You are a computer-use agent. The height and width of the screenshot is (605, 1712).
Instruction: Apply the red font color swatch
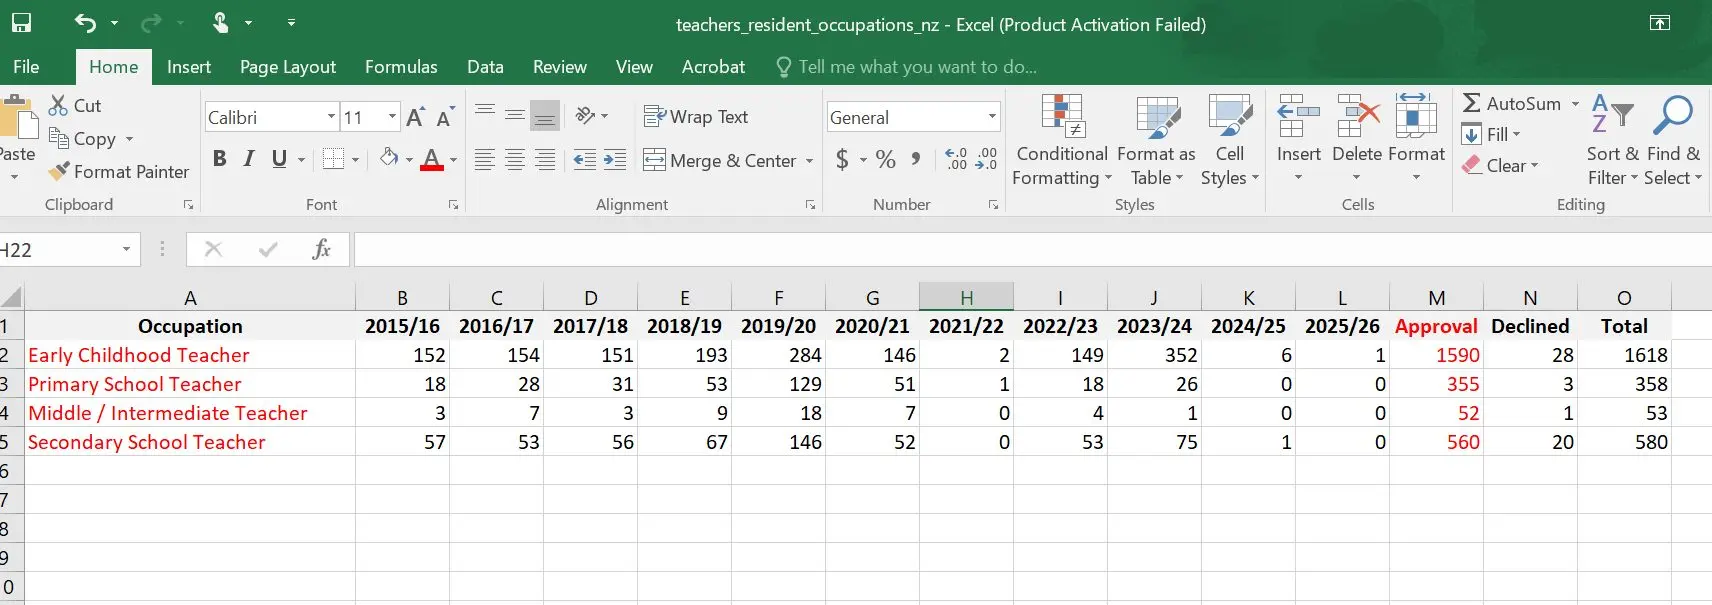click(432, 160)
